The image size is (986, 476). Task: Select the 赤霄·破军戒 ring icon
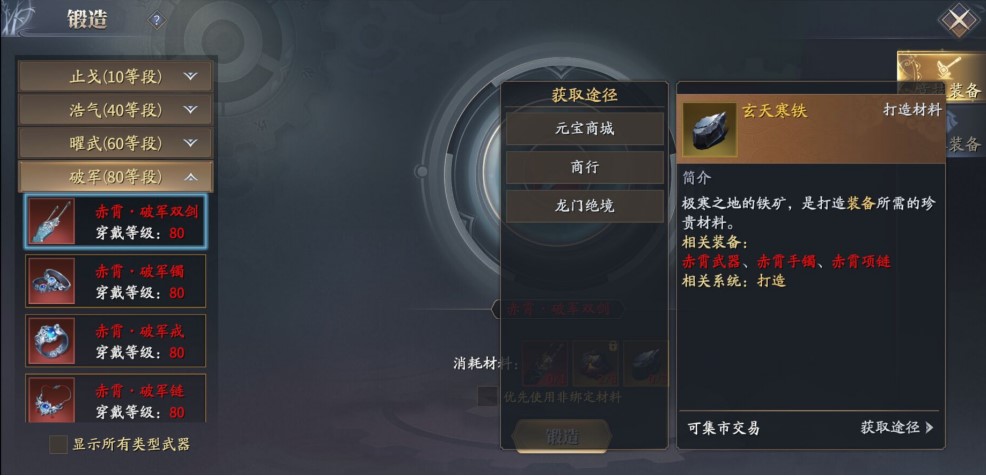pyautogui.click(x=52, y=340)
